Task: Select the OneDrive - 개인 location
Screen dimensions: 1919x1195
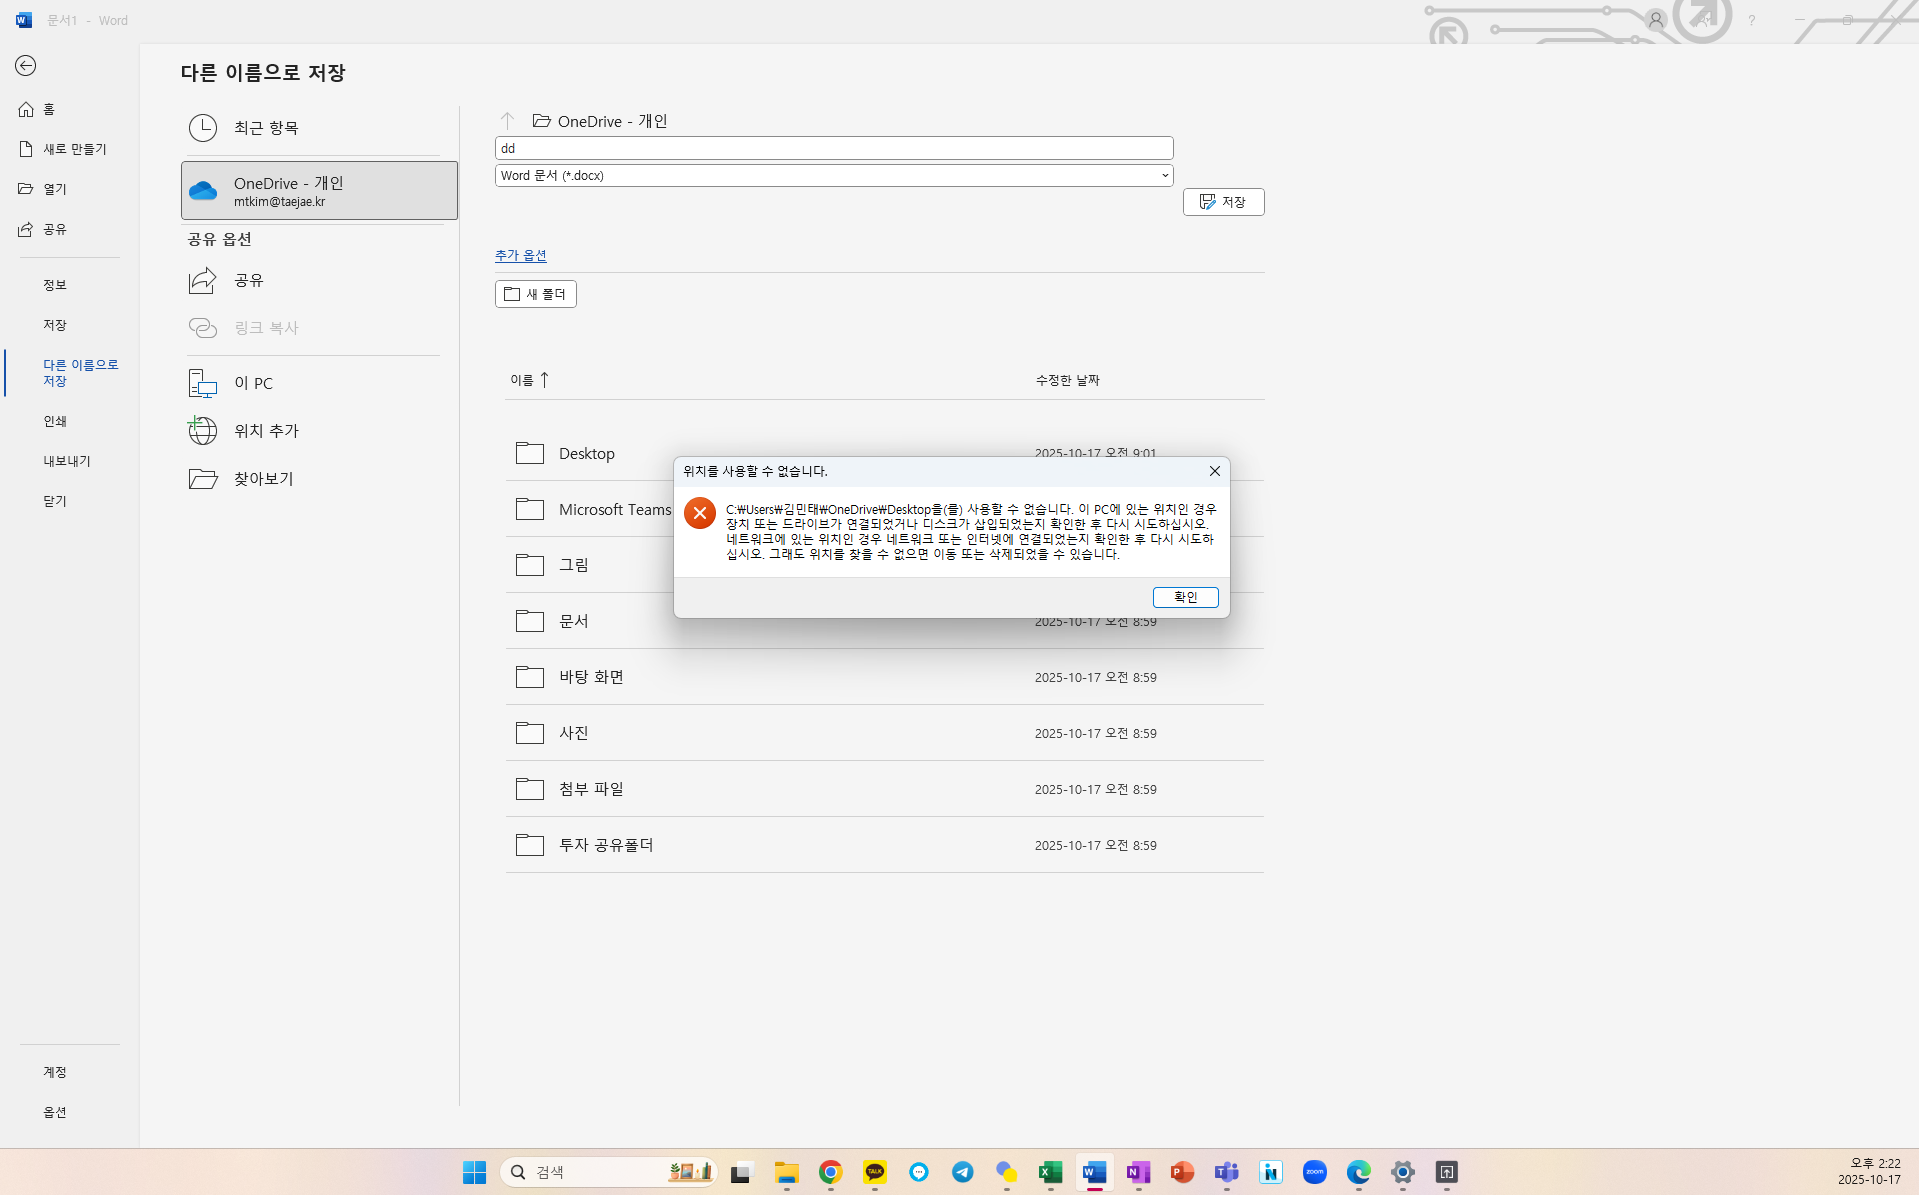Action: (319, 190)
